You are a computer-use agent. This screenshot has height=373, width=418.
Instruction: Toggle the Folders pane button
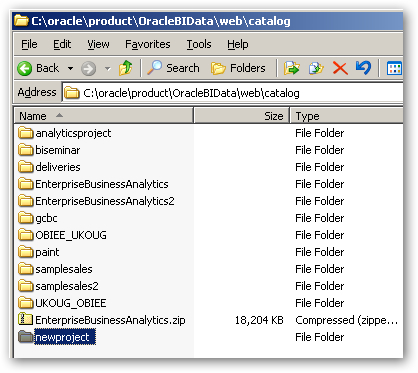(x=238, y=68)
